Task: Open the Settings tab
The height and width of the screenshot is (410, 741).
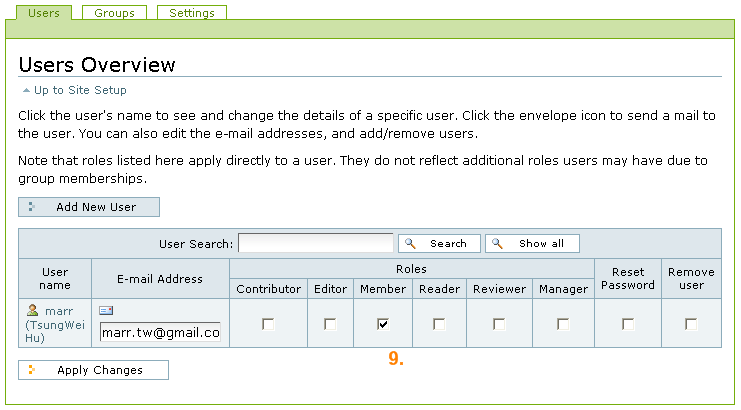Action: tap(192, 13)
